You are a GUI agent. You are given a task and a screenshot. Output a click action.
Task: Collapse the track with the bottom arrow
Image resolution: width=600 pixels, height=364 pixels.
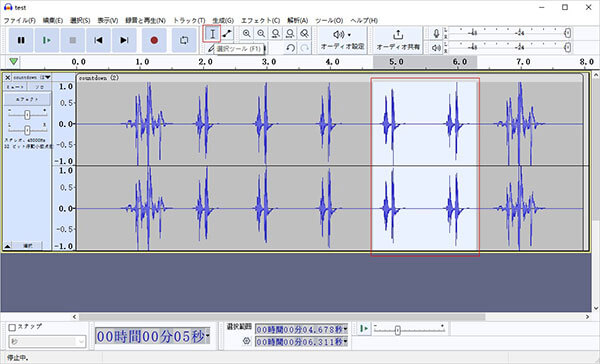point(8,246)
